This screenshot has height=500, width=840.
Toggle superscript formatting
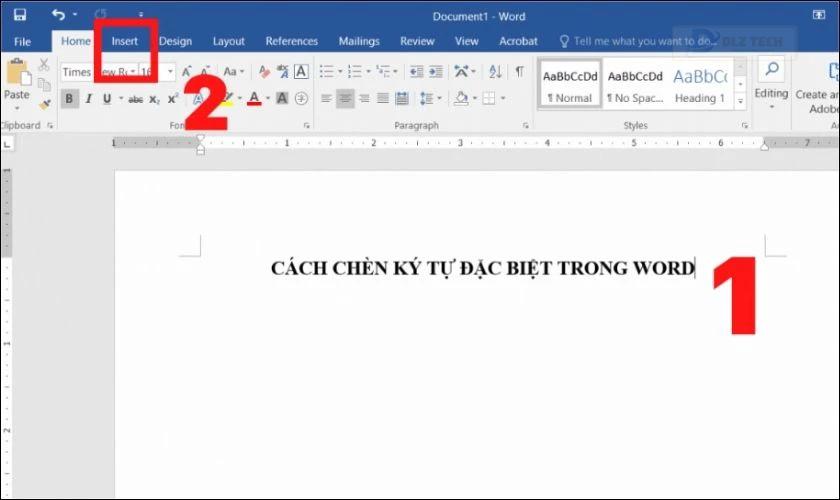172,99
